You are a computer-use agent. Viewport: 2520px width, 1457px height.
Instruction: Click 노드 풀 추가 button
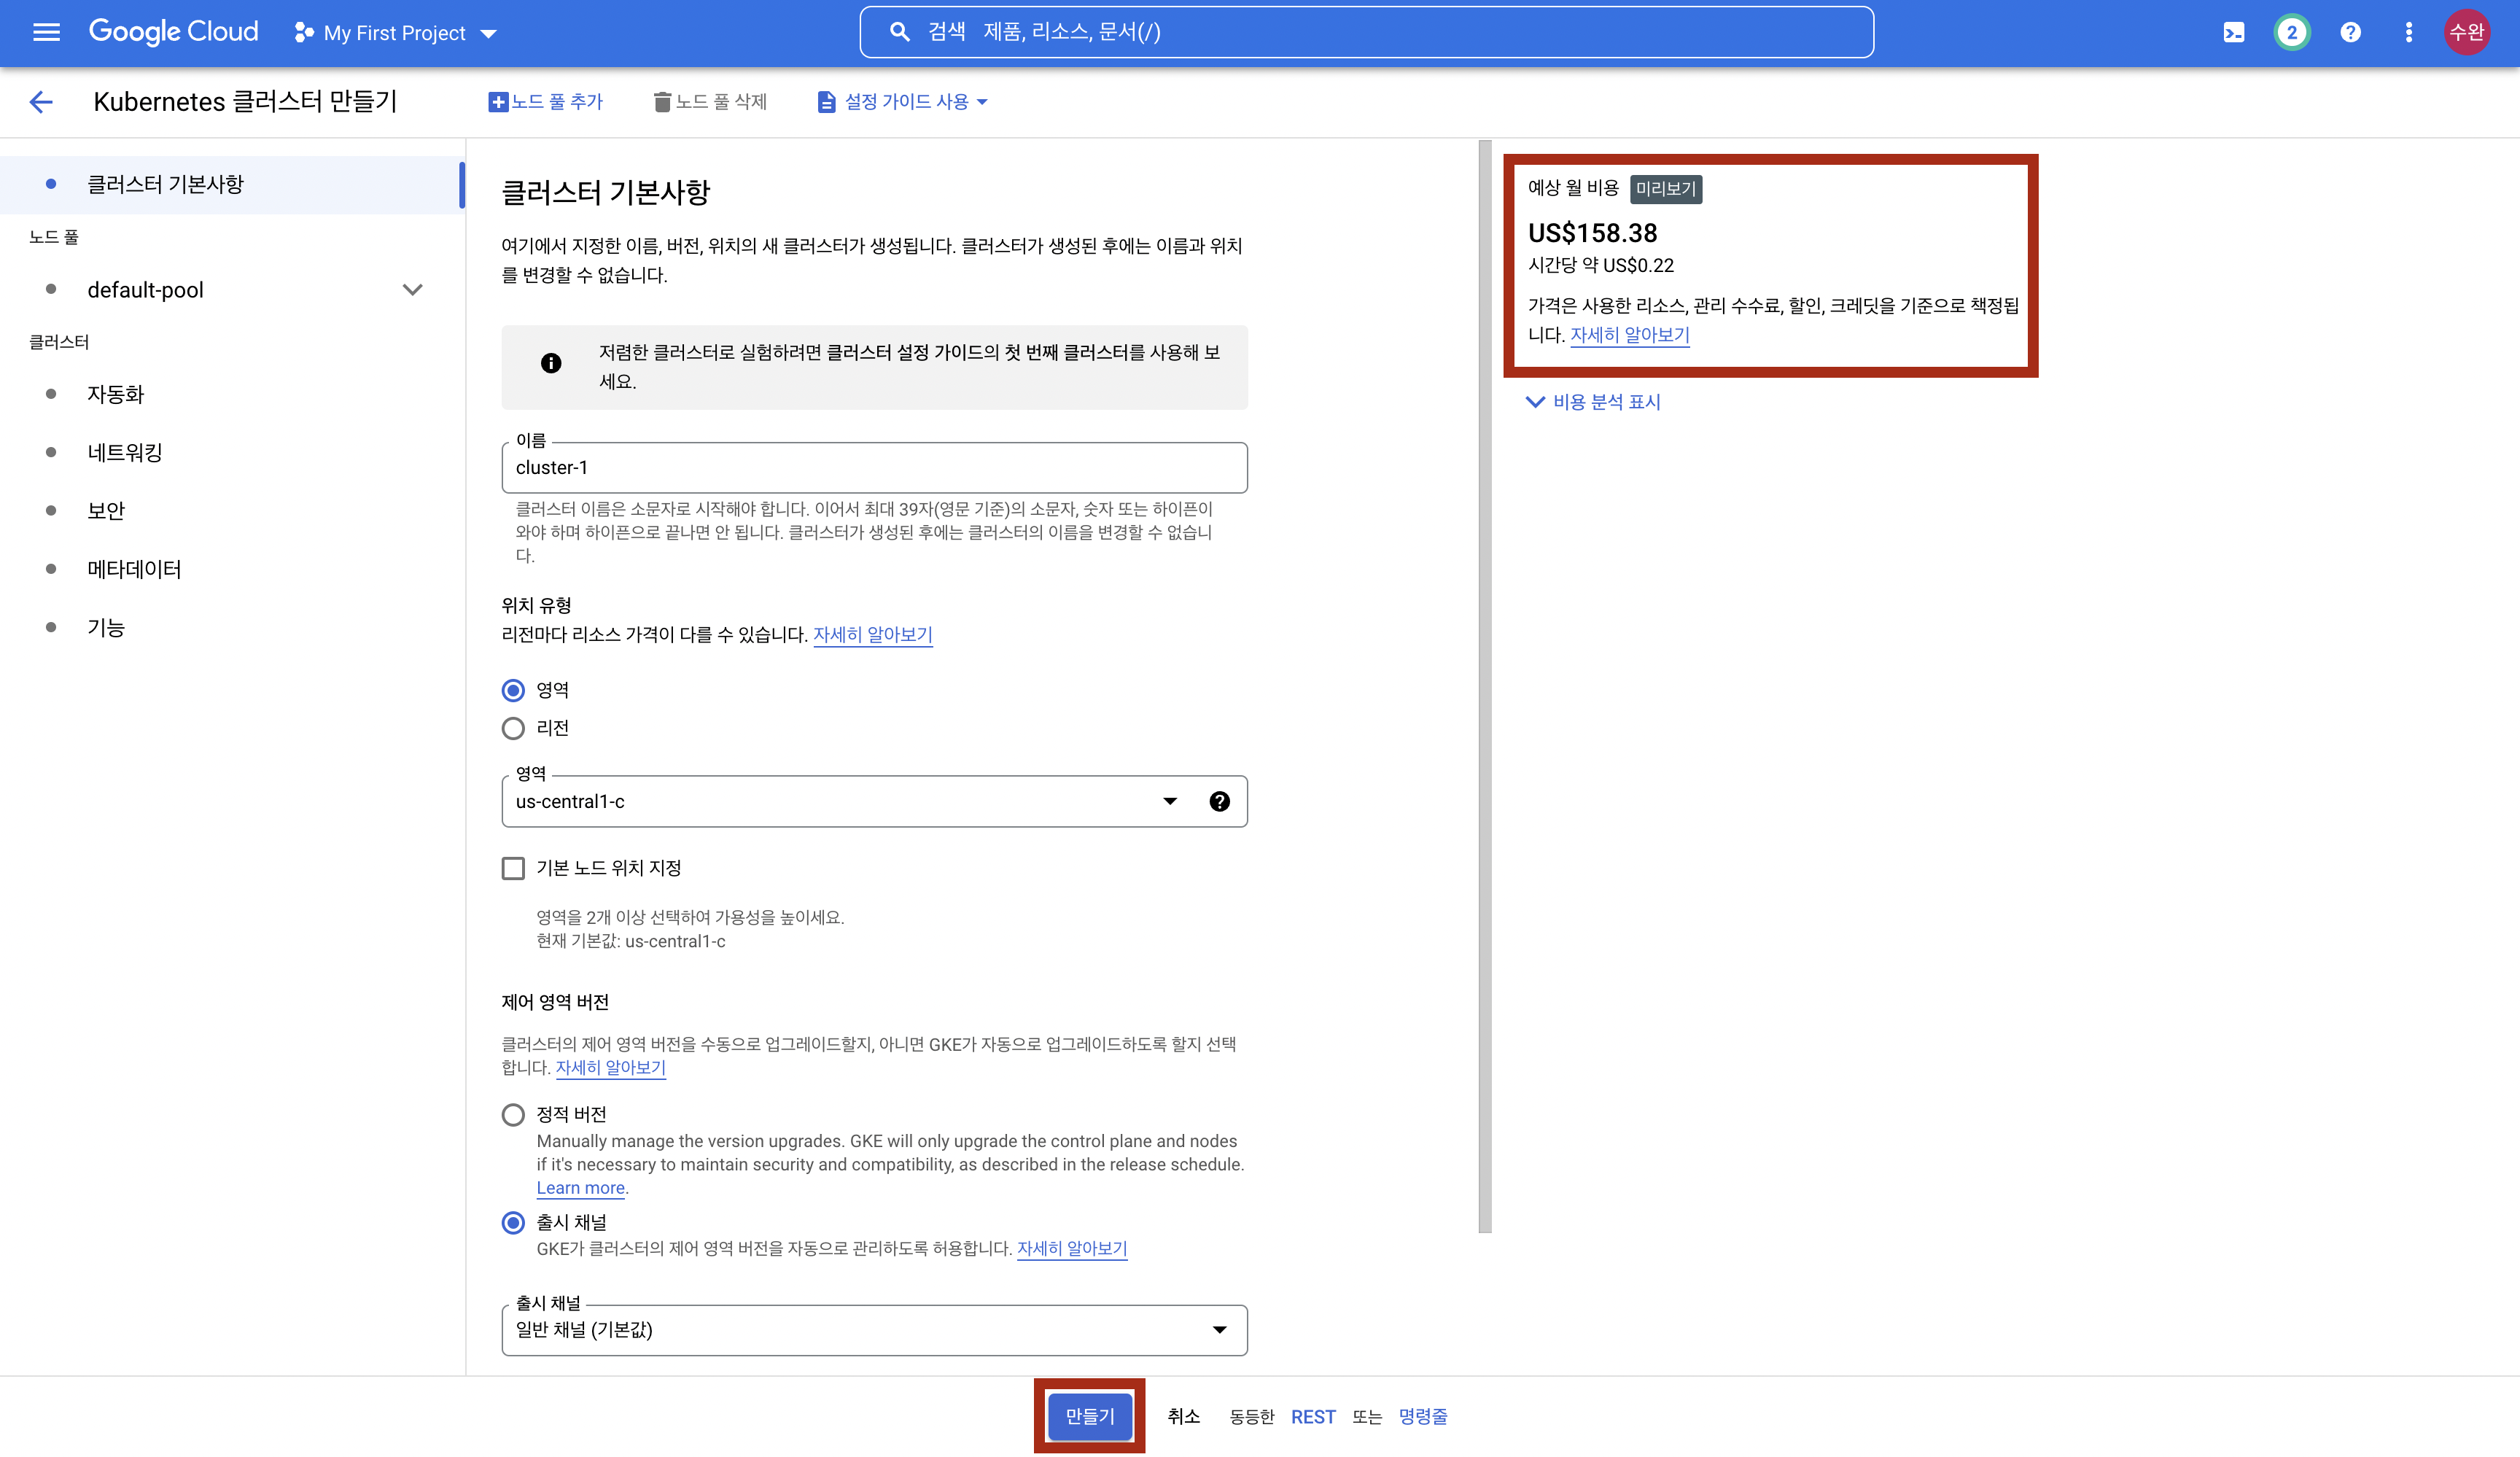546,101
